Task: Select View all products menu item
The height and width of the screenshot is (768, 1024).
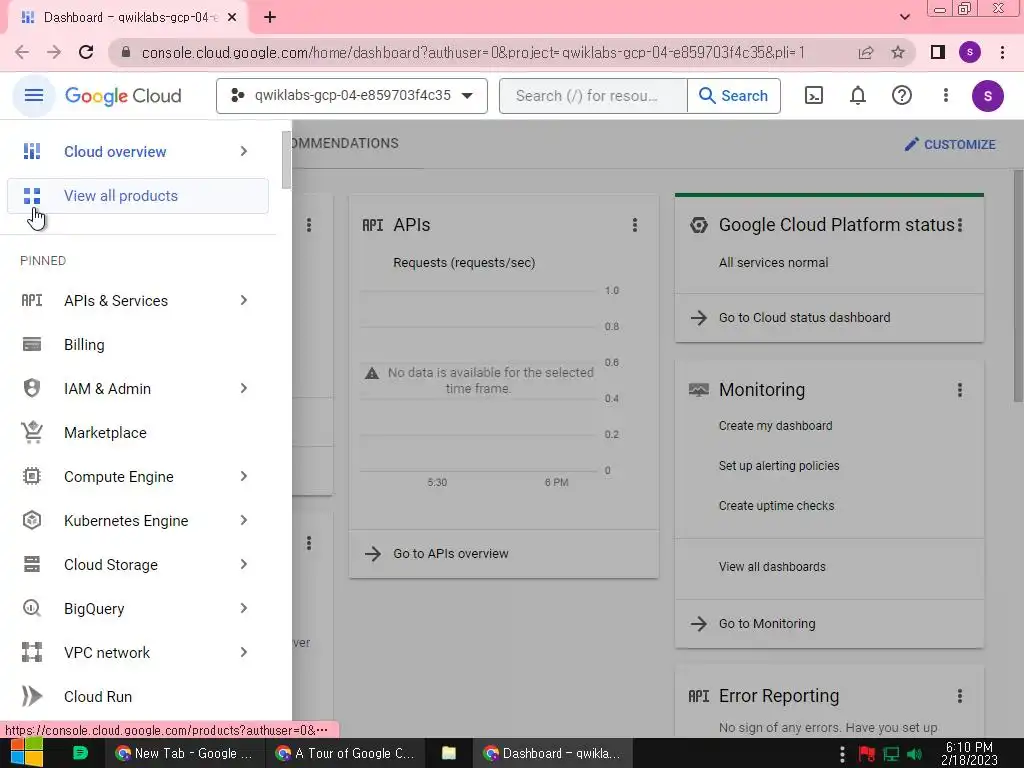Action: pyautogui.click(x=138, y=196)
